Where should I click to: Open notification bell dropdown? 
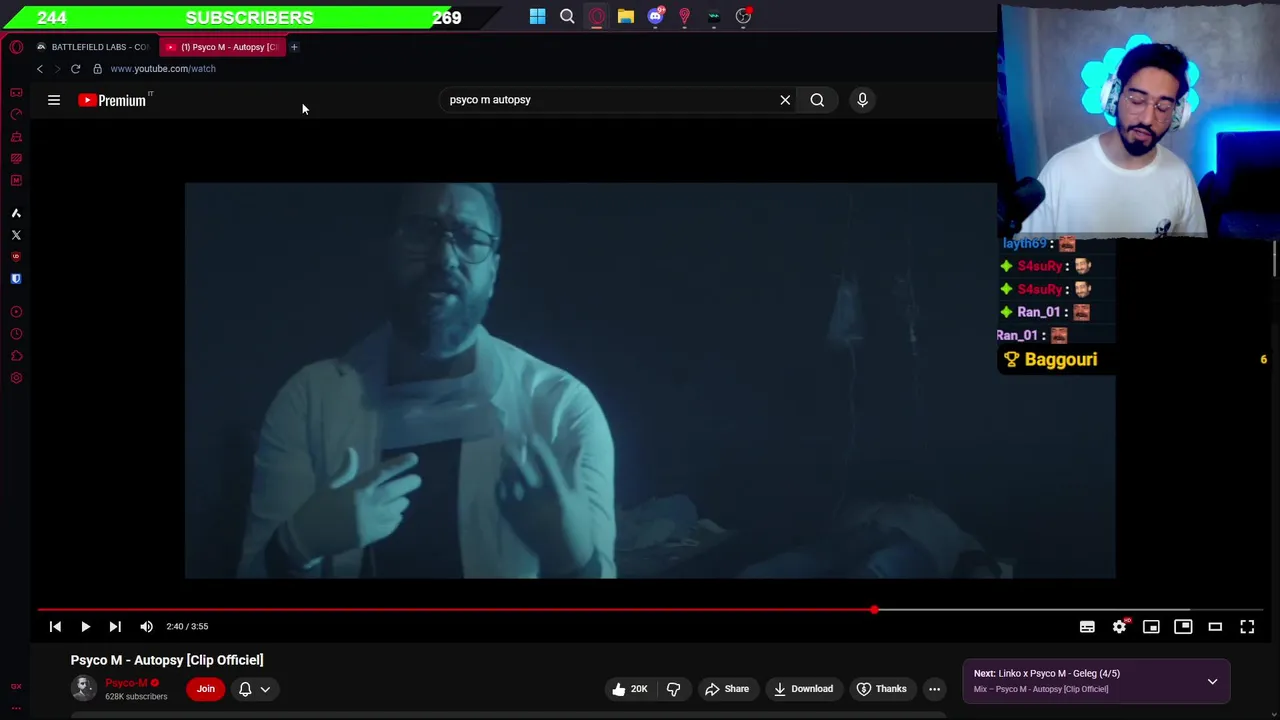pyautogui.click(x=254, y=689)
